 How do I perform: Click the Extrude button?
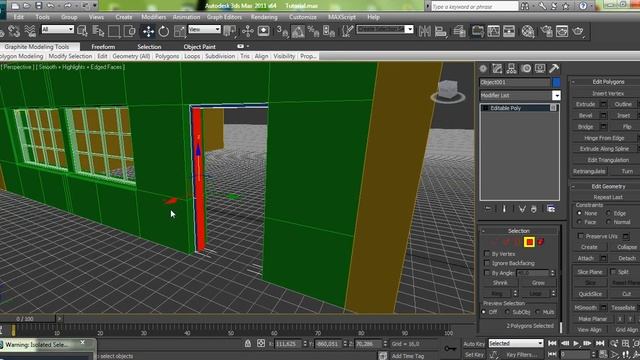click(x=585, y=104)
